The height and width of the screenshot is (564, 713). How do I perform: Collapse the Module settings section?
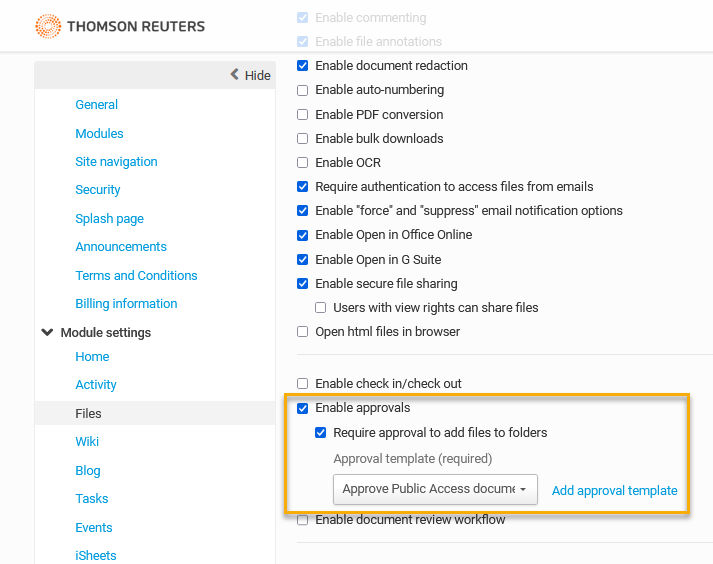[x=47, y=332]
